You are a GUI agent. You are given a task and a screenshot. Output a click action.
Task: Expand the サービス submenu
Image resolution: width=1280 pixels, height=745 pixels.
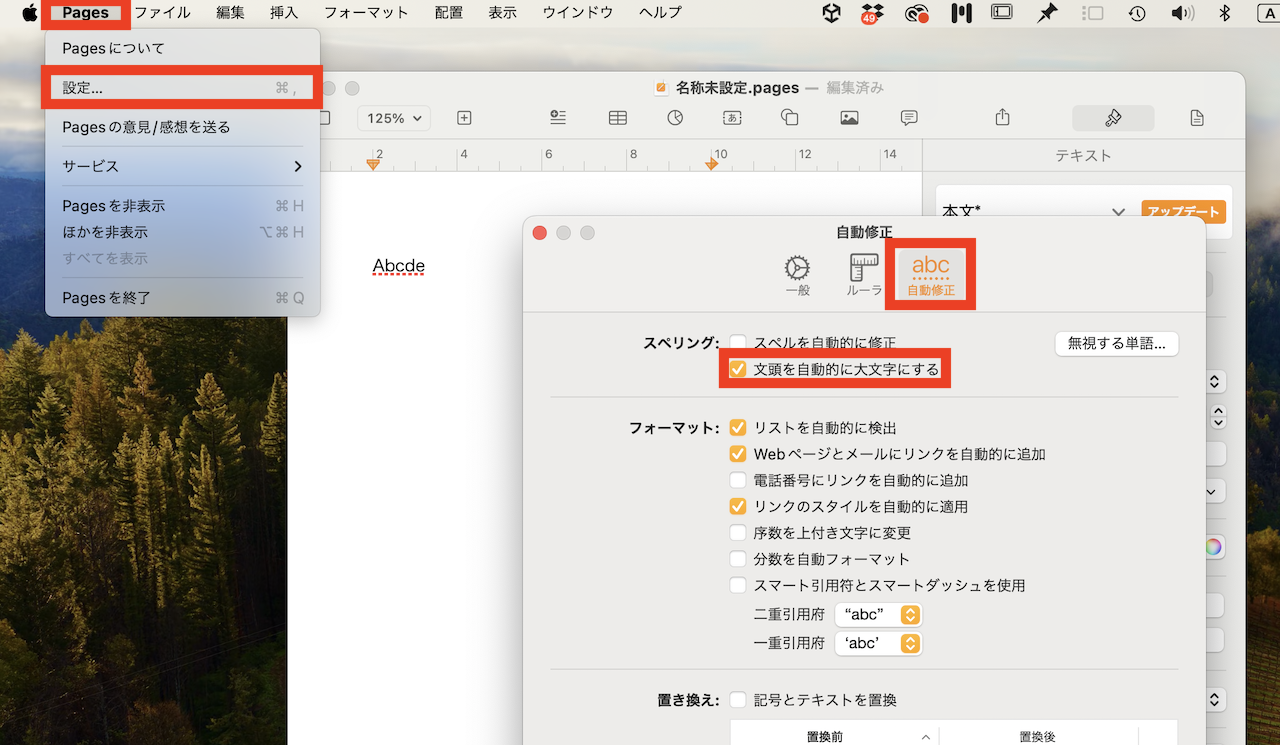(182, 166)
